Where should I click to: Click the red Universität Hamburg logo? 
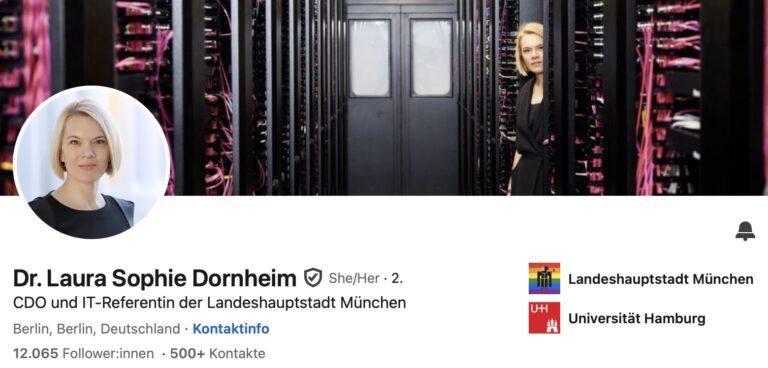(x=544, y=318)
